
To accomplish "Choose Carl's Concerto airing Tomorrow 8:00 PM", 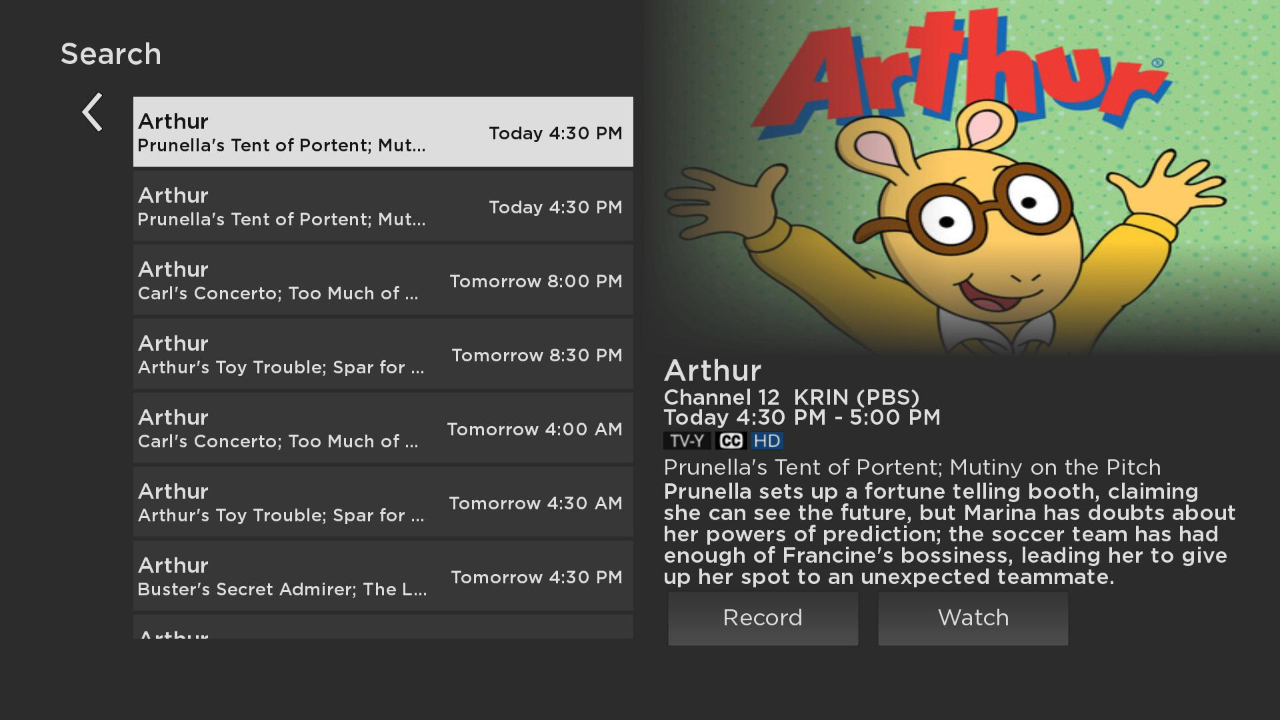I will 382,280.
